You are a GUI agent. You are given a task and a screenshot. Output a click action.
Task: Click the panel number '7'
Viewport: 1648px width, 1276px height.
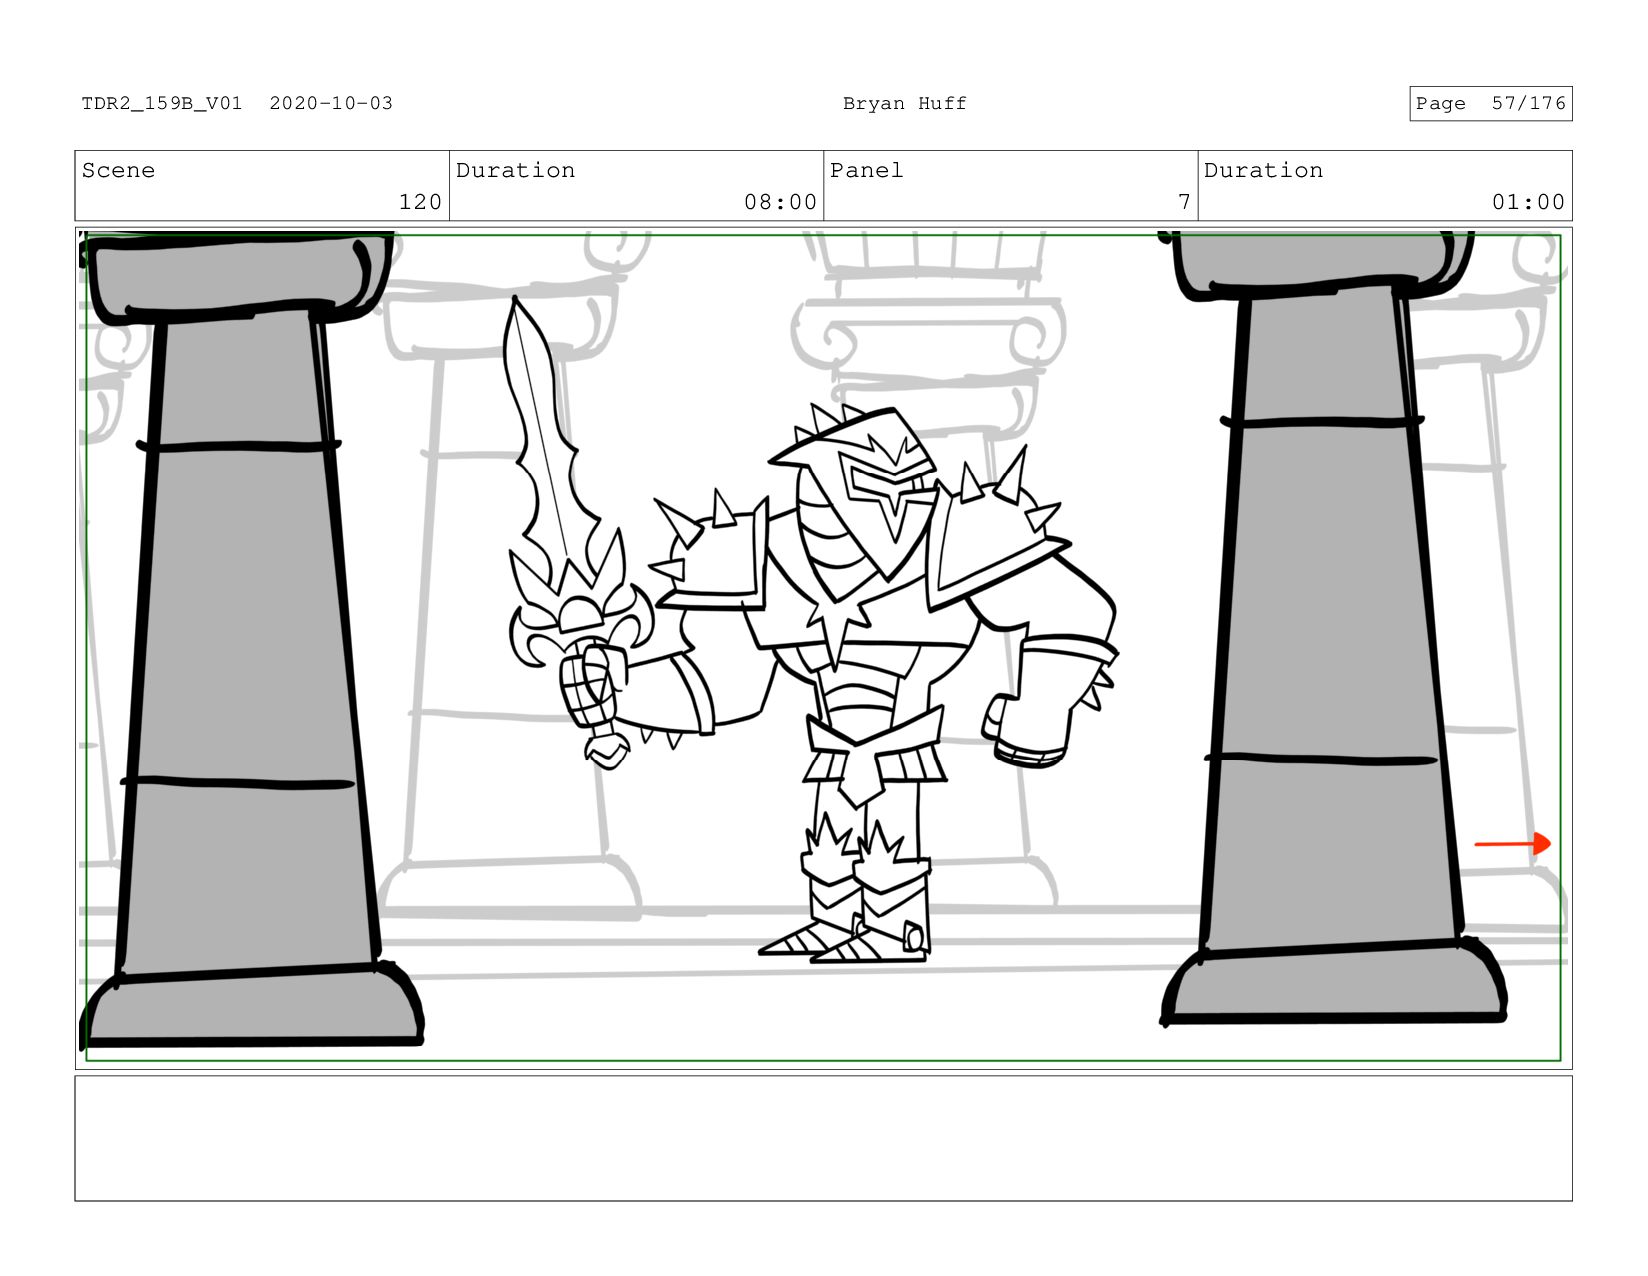(1184, 202)
